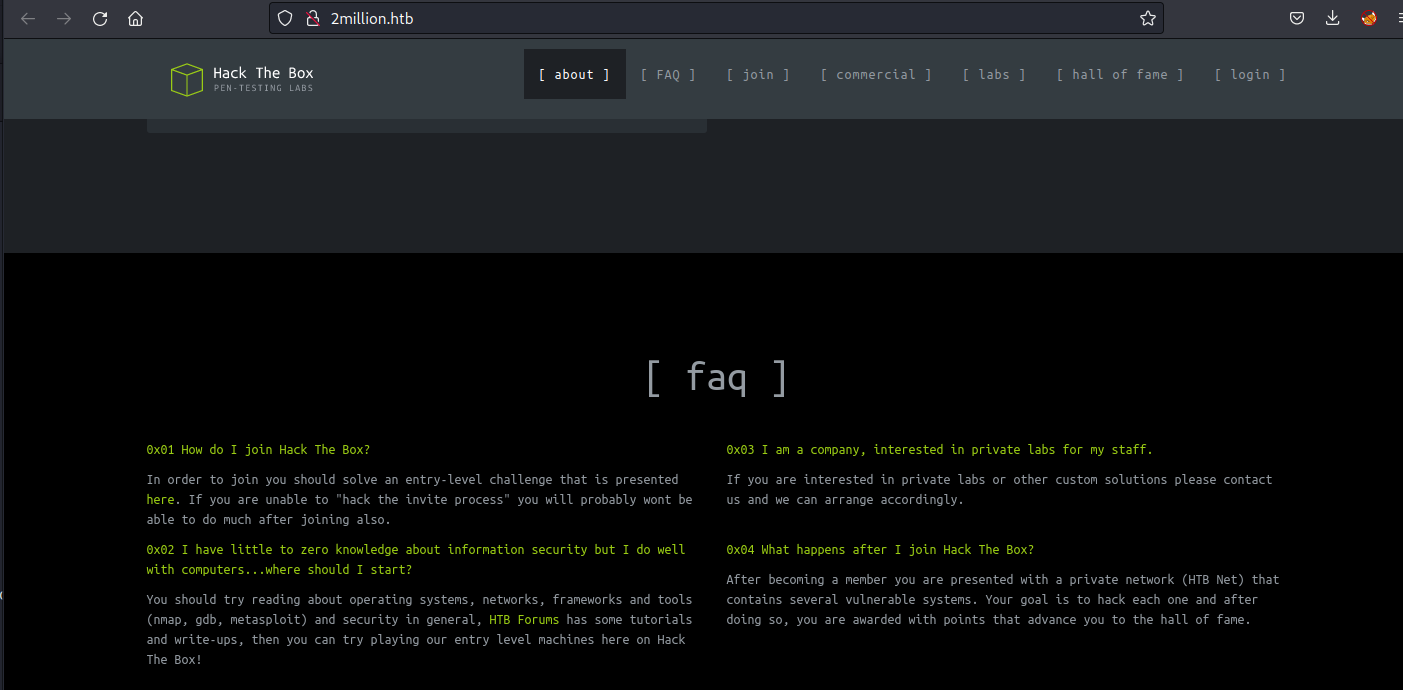Reload the current page
This screenshot has height=690, width=1403.
tap(100, 19)
